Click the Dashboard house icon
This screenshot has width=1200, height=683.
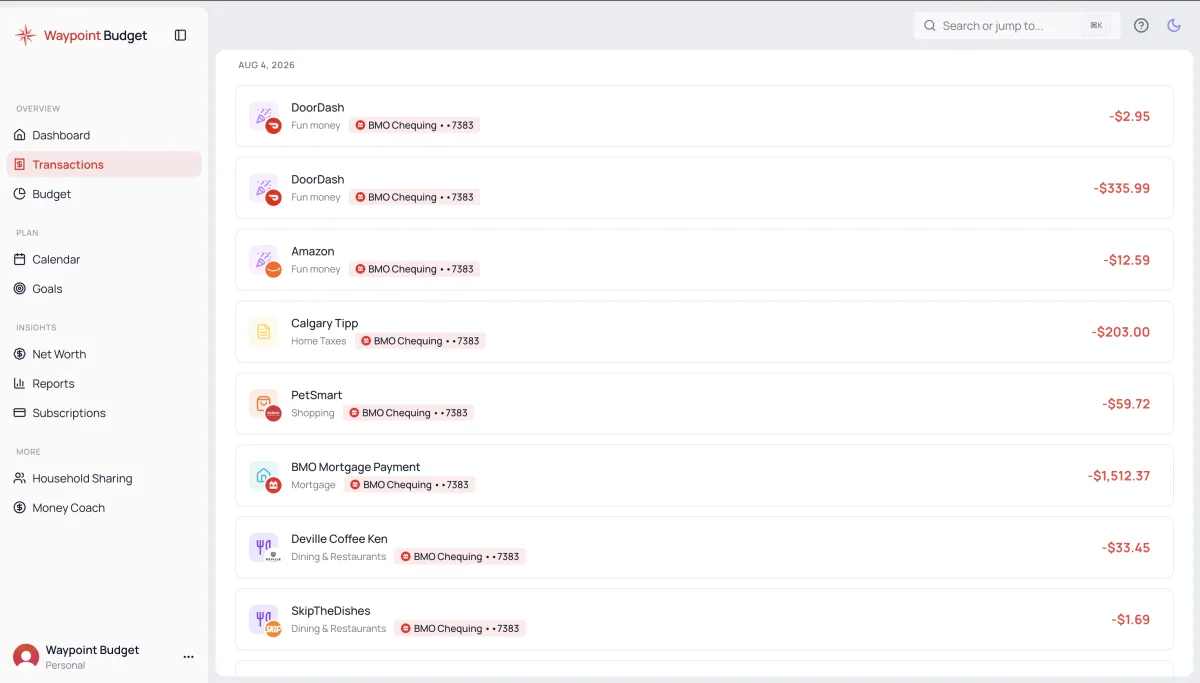20,135
